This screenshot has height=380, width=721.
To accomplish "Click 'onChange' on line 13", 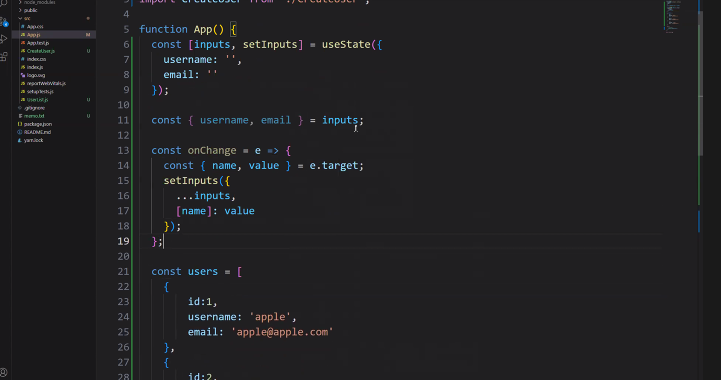I will (212, 150).
